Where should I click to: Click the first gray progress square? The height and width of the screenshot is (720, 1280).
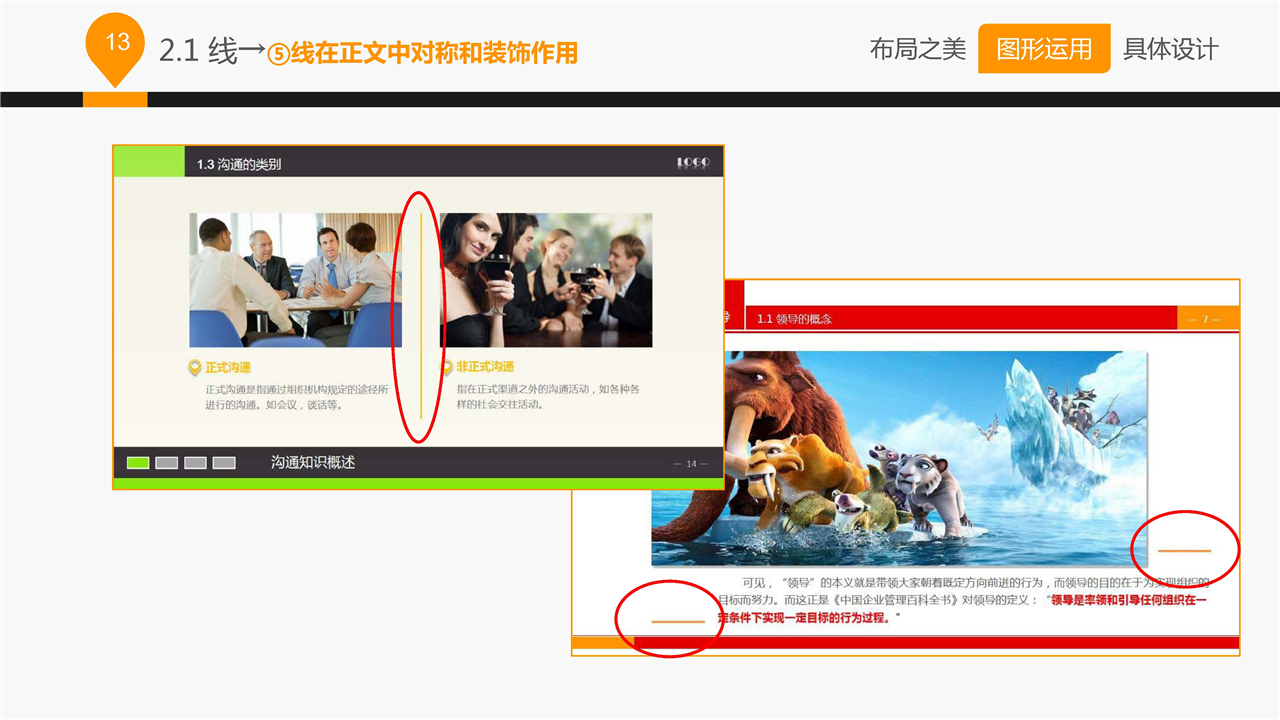click(x=167, y=462)
